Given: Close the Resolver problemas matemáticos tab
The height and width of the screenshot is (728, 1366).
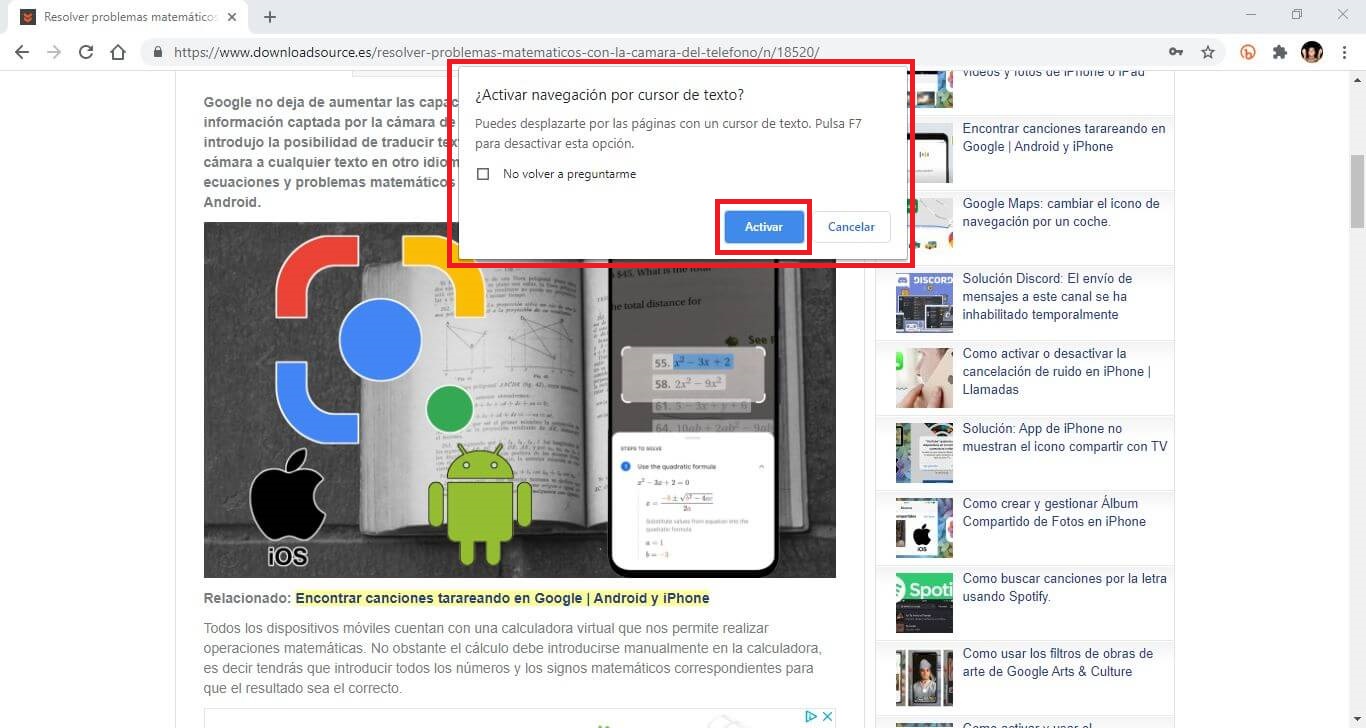Looking at the screenshot, I should coord(233,17).
